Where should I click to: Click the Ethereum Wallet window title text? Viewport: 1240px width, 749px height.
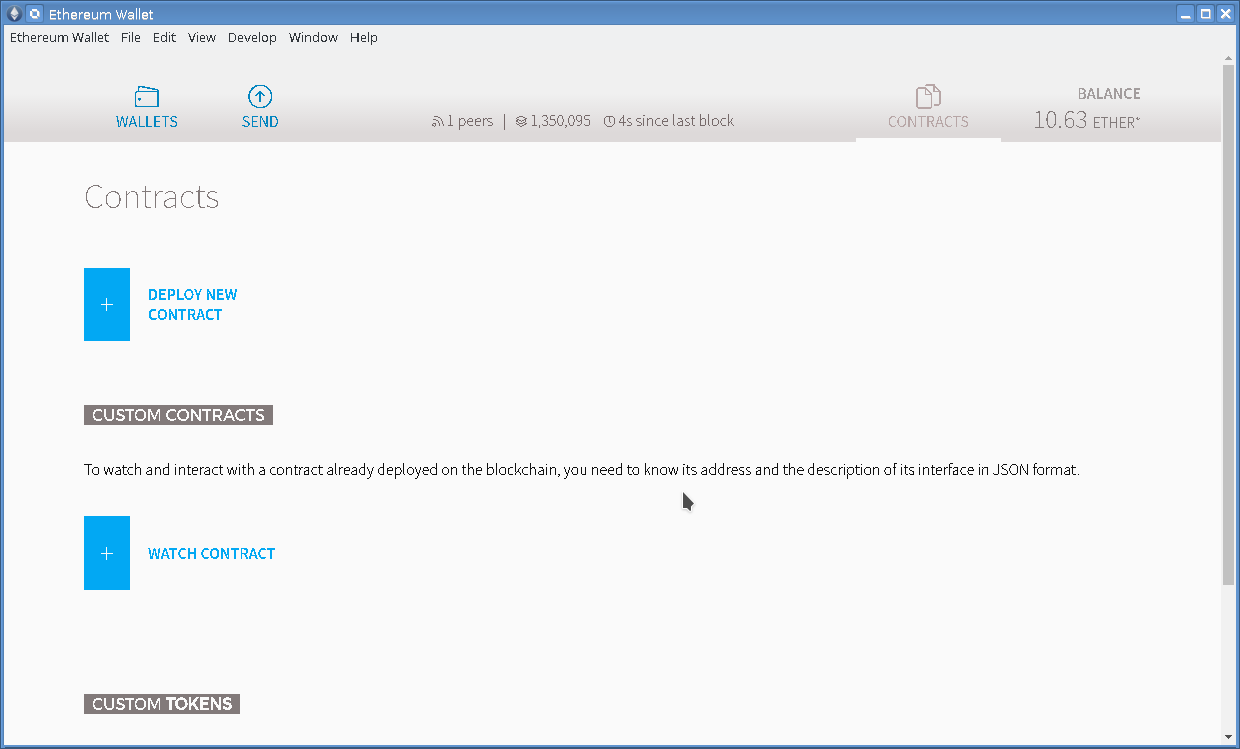101,15
